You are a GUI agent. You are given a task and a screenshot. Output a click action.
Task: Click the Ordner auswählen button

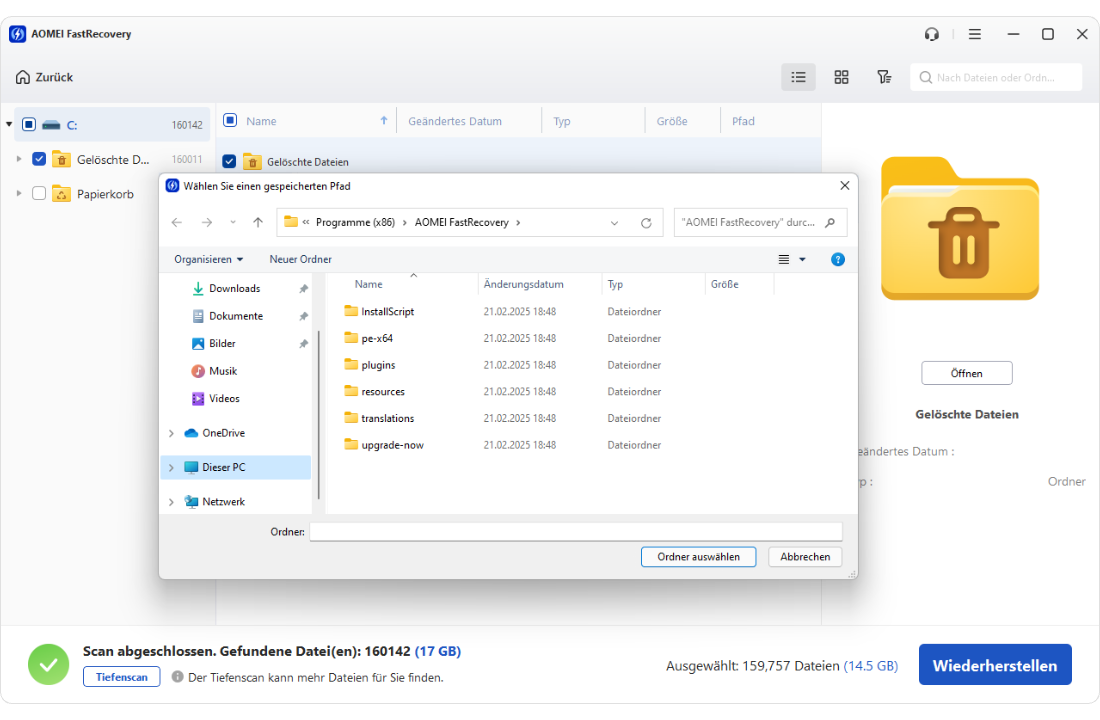pos(698,557)
